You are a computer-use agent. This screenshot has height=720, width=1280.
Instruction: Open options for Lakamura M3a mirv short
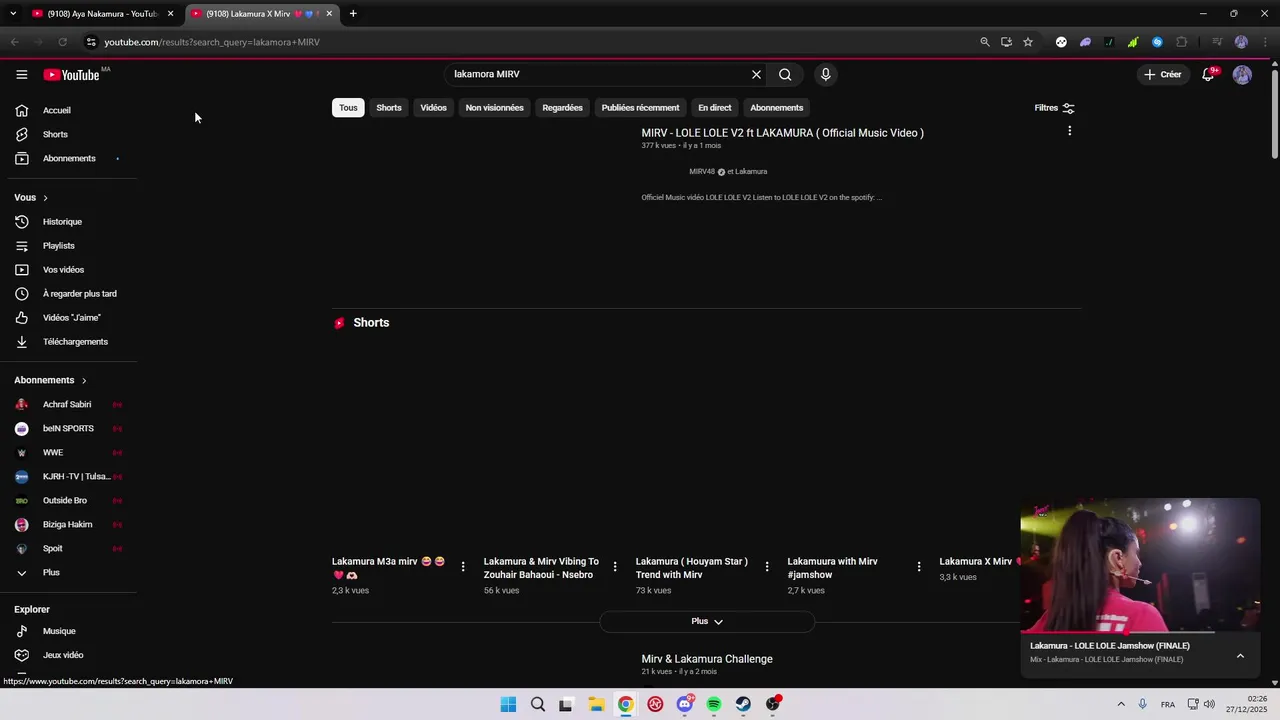(x=463, y=567)
